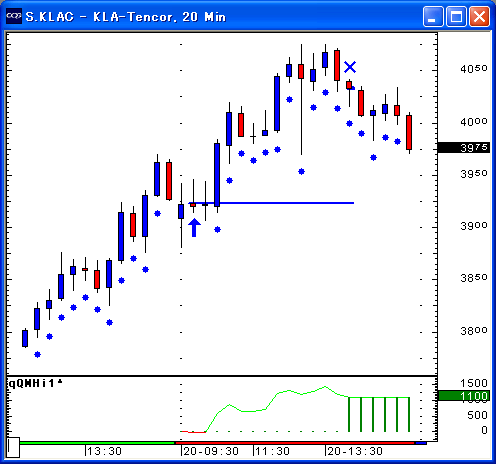Click the 1500 study scale label
This screenshot has width=496, height=464.
tap(474, 383)
